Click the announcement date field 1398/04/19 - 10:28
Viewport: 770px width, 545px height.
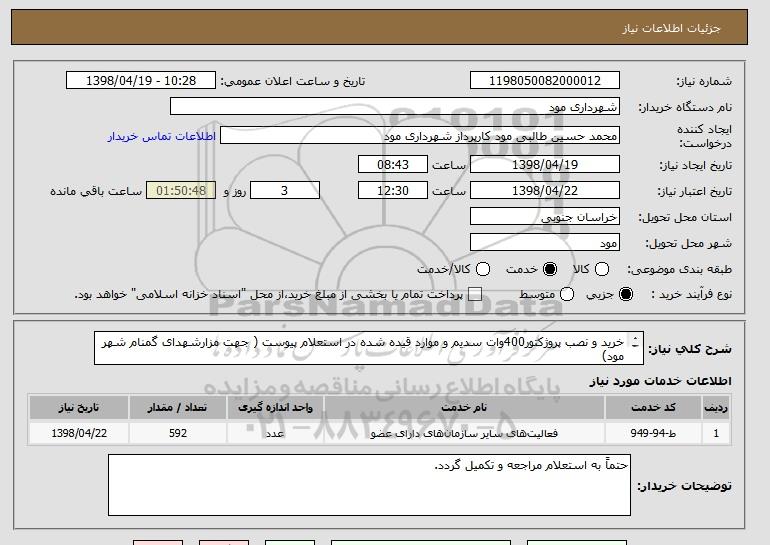pyautogui.click(x=141, y=81)
